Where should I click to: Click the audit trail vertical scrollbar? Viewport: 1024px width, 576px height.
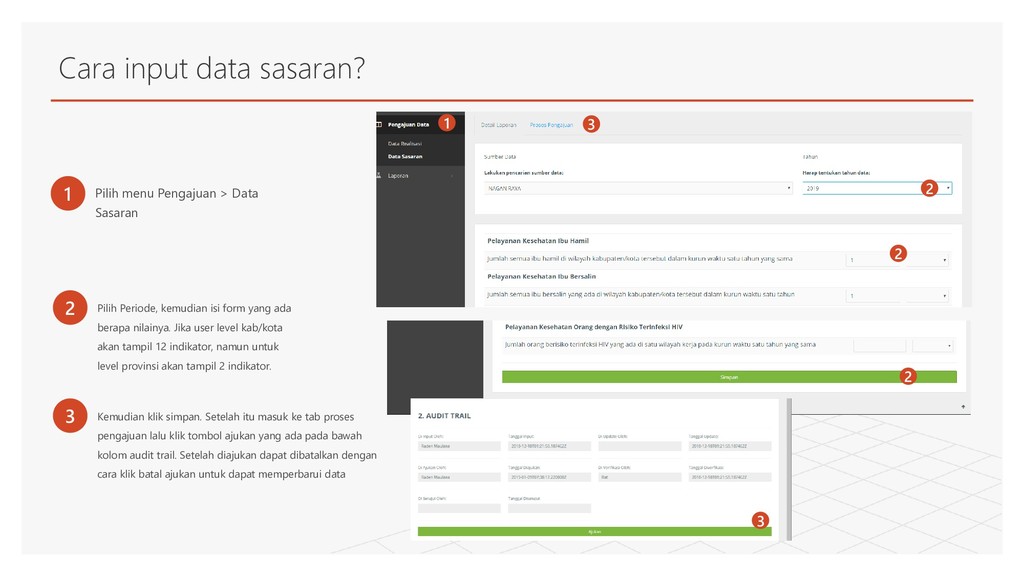[x=789, y=469]
